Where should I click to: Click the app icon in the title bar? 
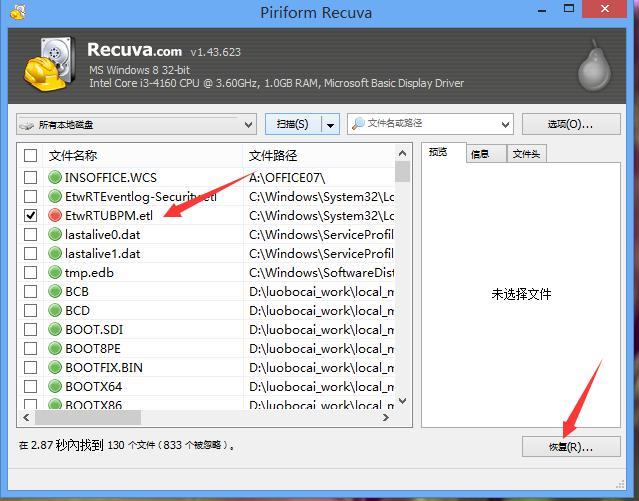(13, 11)
